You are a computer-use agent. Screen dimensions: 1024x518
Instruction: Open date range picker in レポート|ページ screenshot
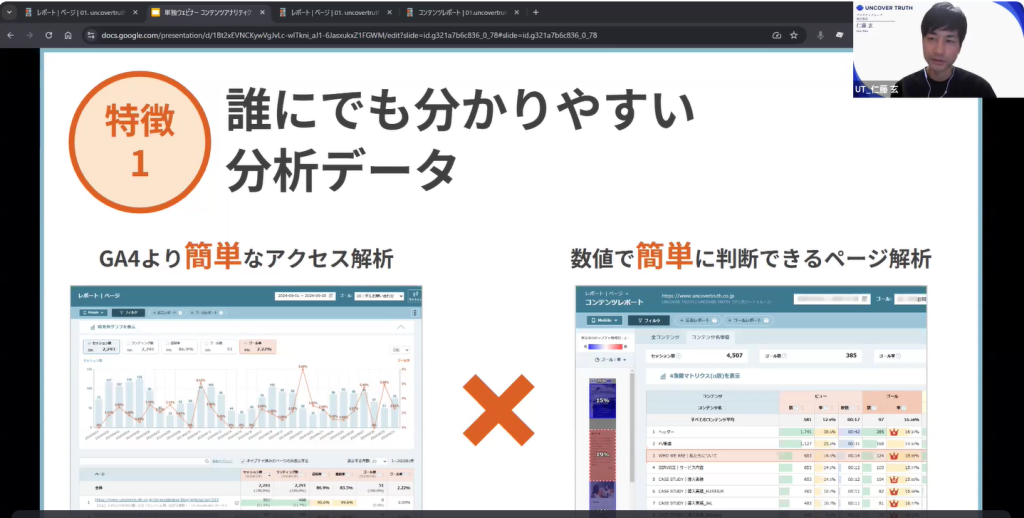point(305,296)
